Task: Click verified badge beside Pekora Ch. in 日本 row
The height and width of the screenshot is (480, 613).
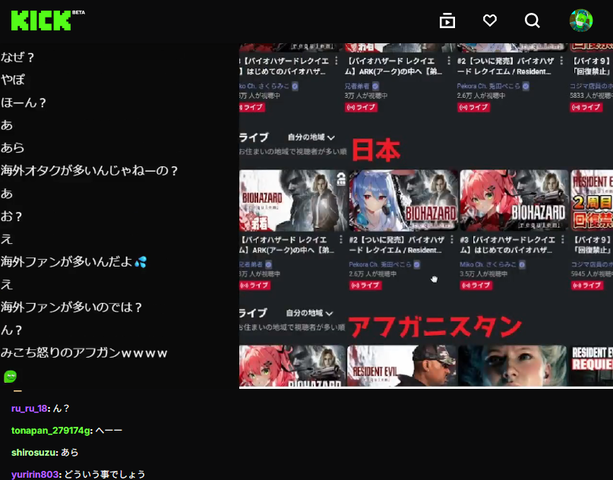Action: click(x=417, y=265)
